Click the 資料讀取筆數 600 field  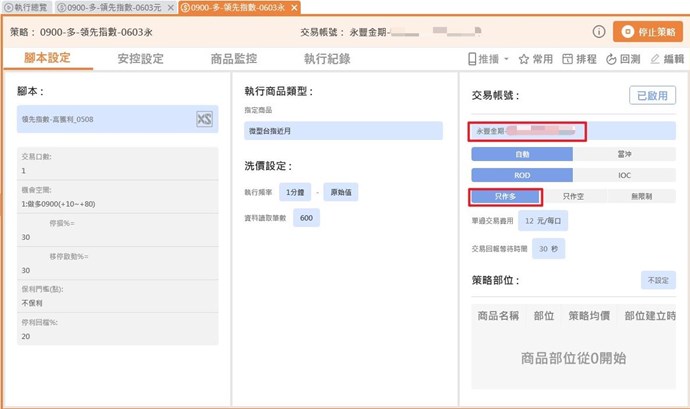click(x=305, y=218)
